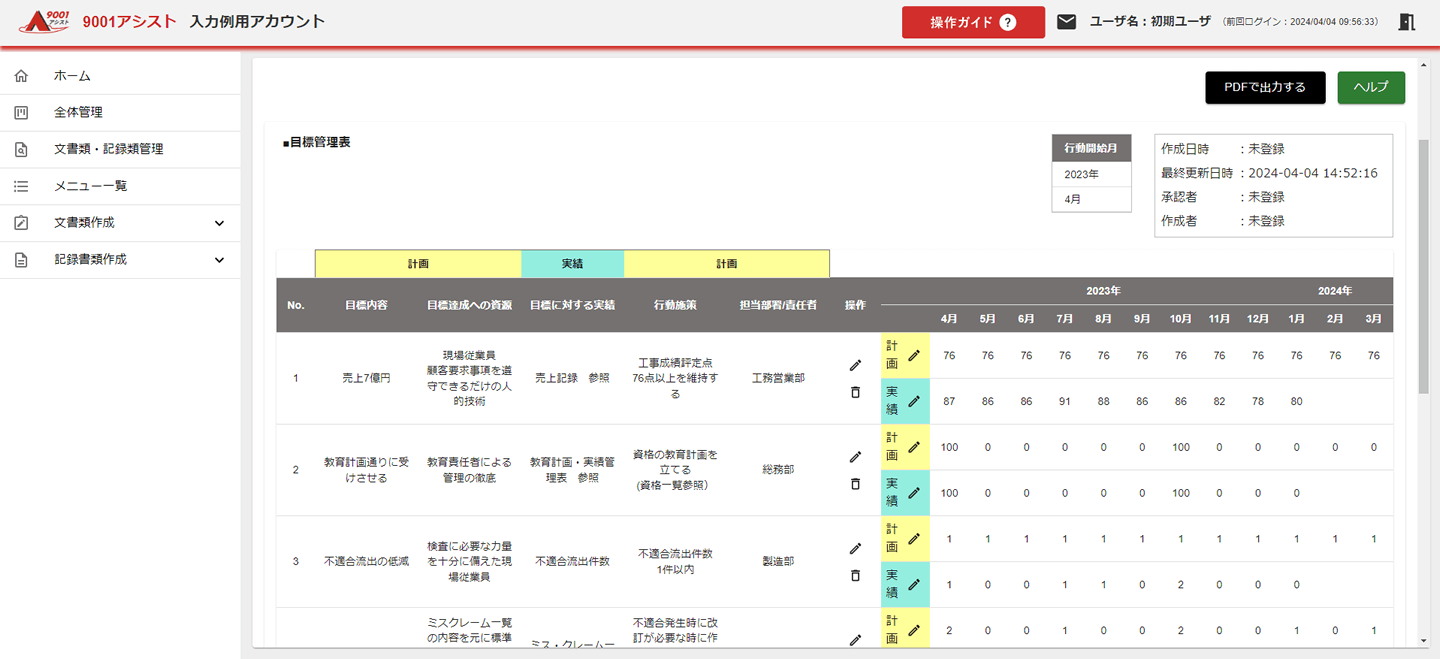Open ホーム in the sidebar
Screen dimensions: 1440x659
tap(120, 76)
